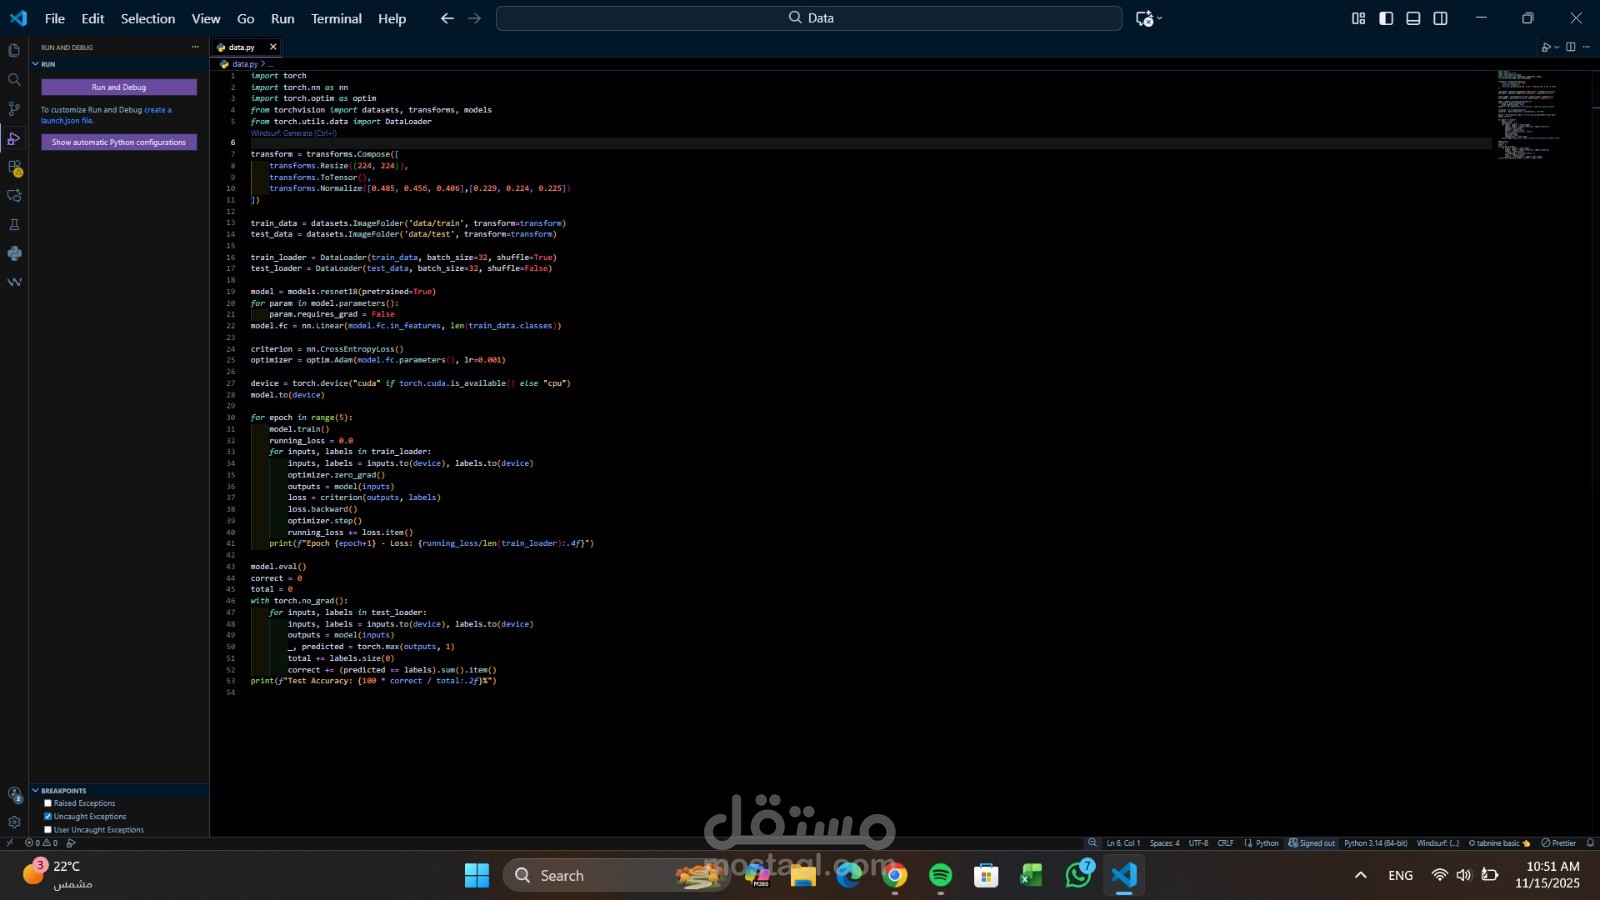The height and width of the screenshot is (900, 1600).
Task: Click the Run and Debug button
Action: pyautogui.click(x=119, y=87)
